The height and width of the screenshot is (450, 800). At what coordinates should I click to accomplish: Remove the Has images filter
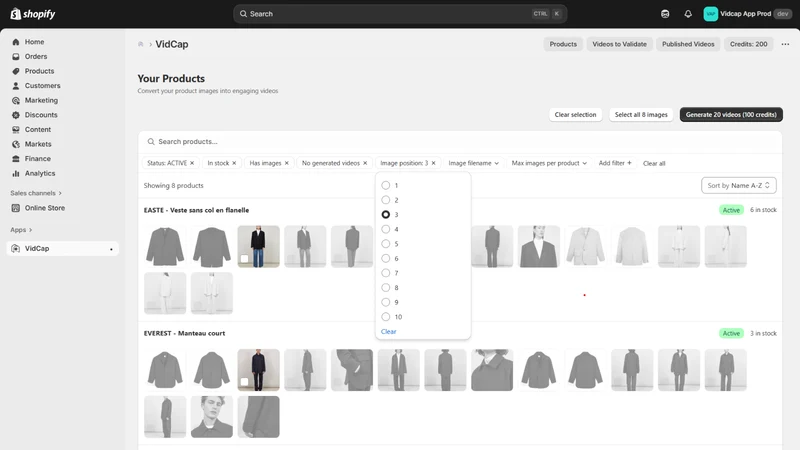pos(287,163)
